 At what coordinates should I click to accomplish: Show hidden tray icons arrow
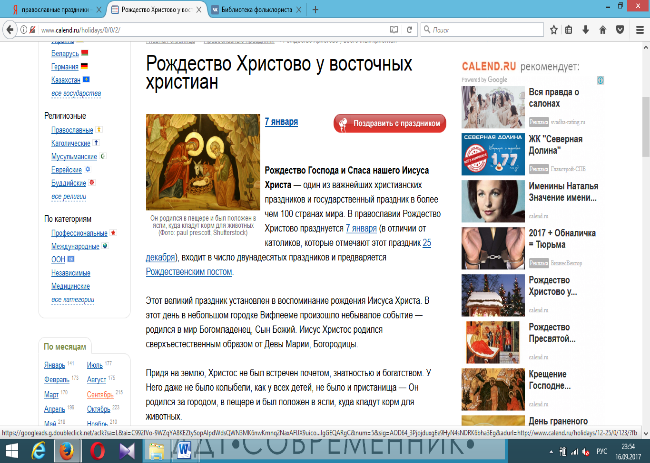(551, 452)
